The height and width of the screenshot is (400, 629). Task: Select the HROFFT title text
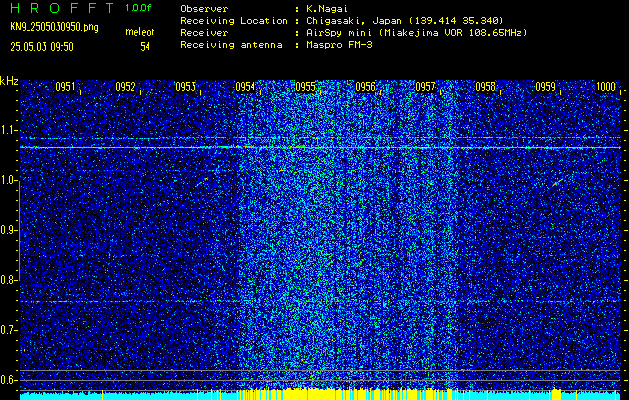click(63, 8)
